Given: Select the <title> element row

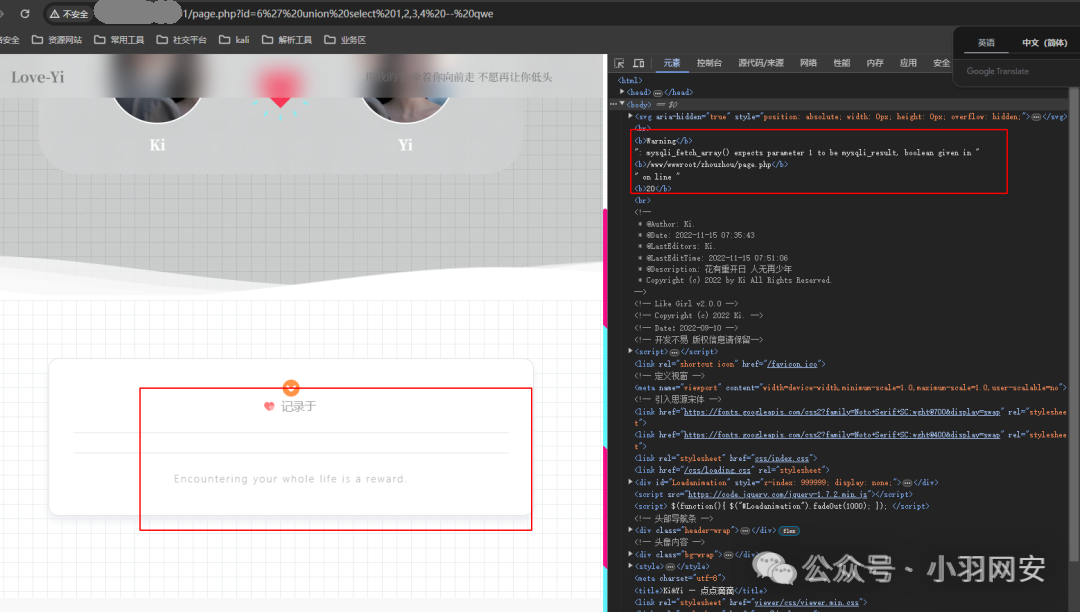Looking at the screenshot, I should pos(700,590).
